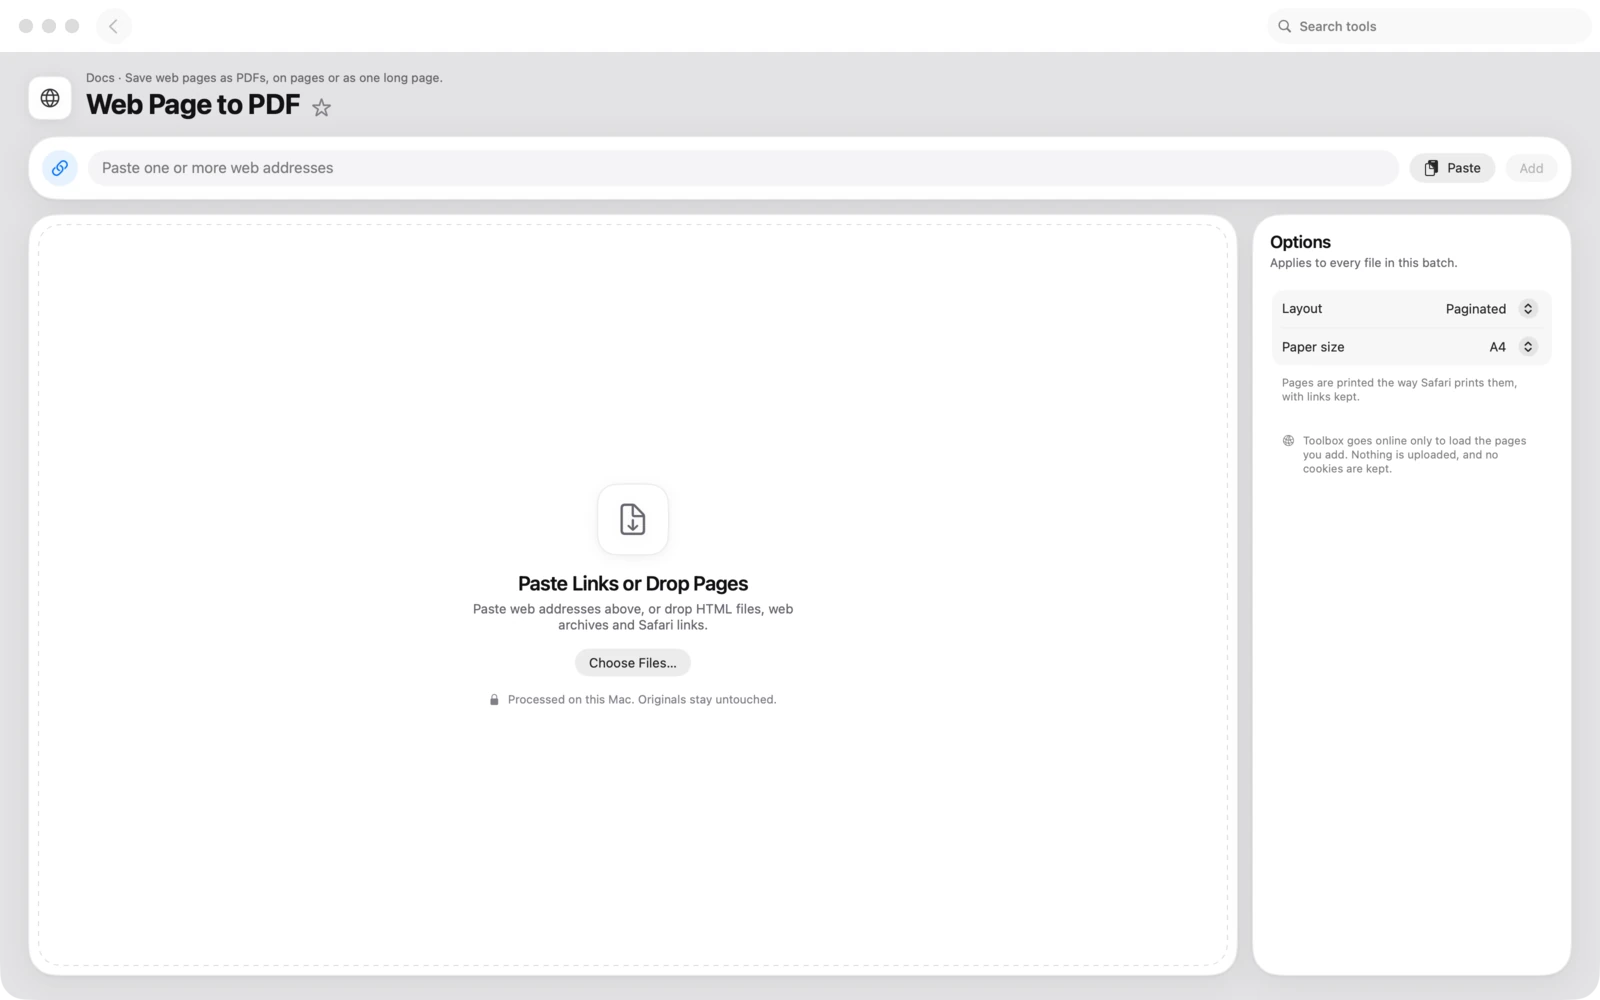This screenshot has height=1000, width=1600.
Task: Click the 'Paste Links or Drop Pages' heading
Action: (x=633, y=584)
